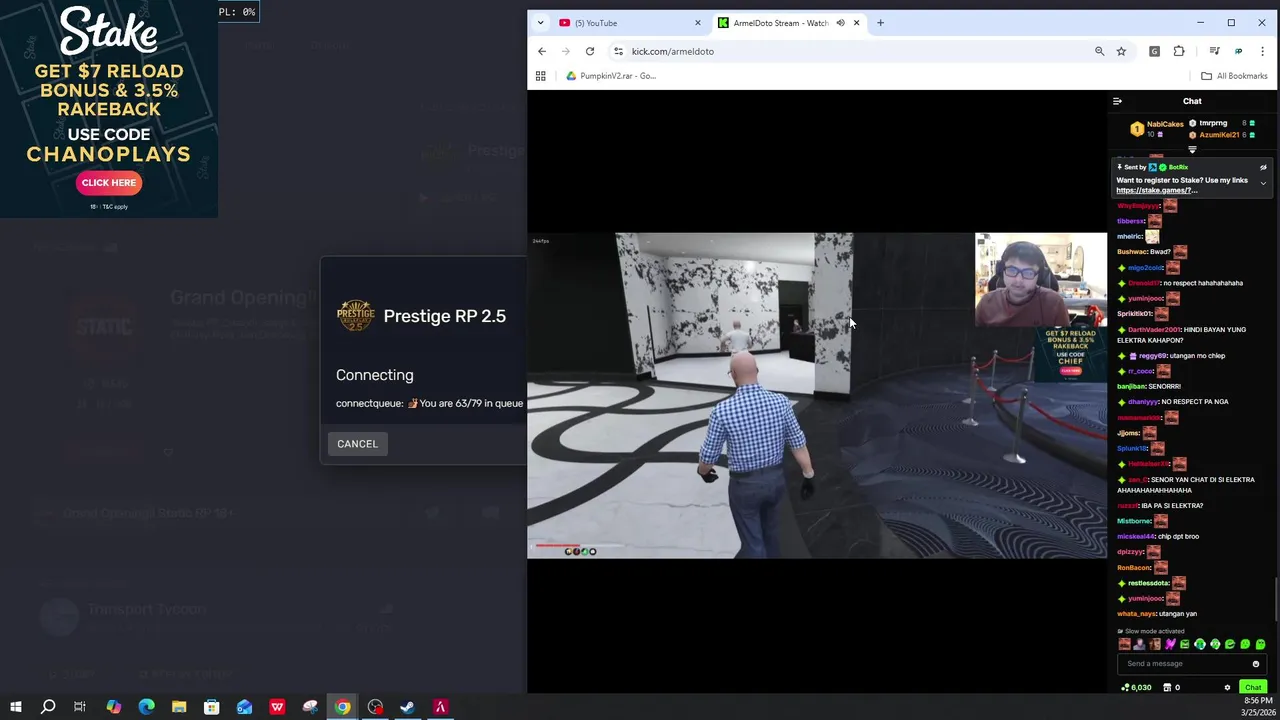Open Windows Start menu
This screenshot has height=720, width=1280.
[15, 707]
